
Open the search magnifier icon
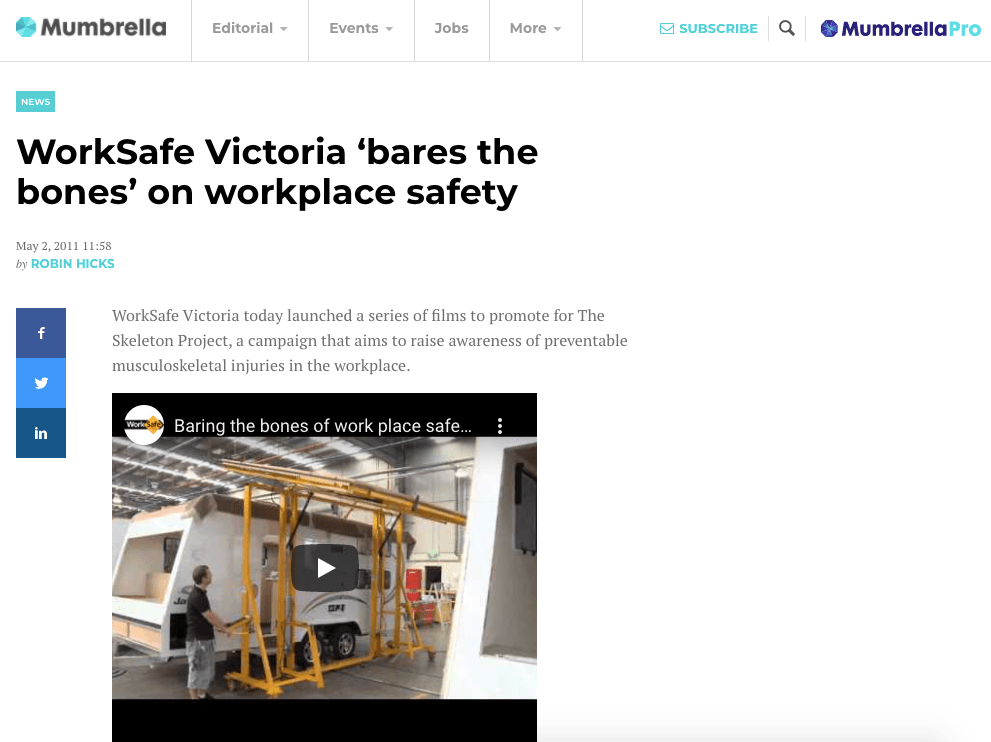pyautogui.click(x=787, y=29)
